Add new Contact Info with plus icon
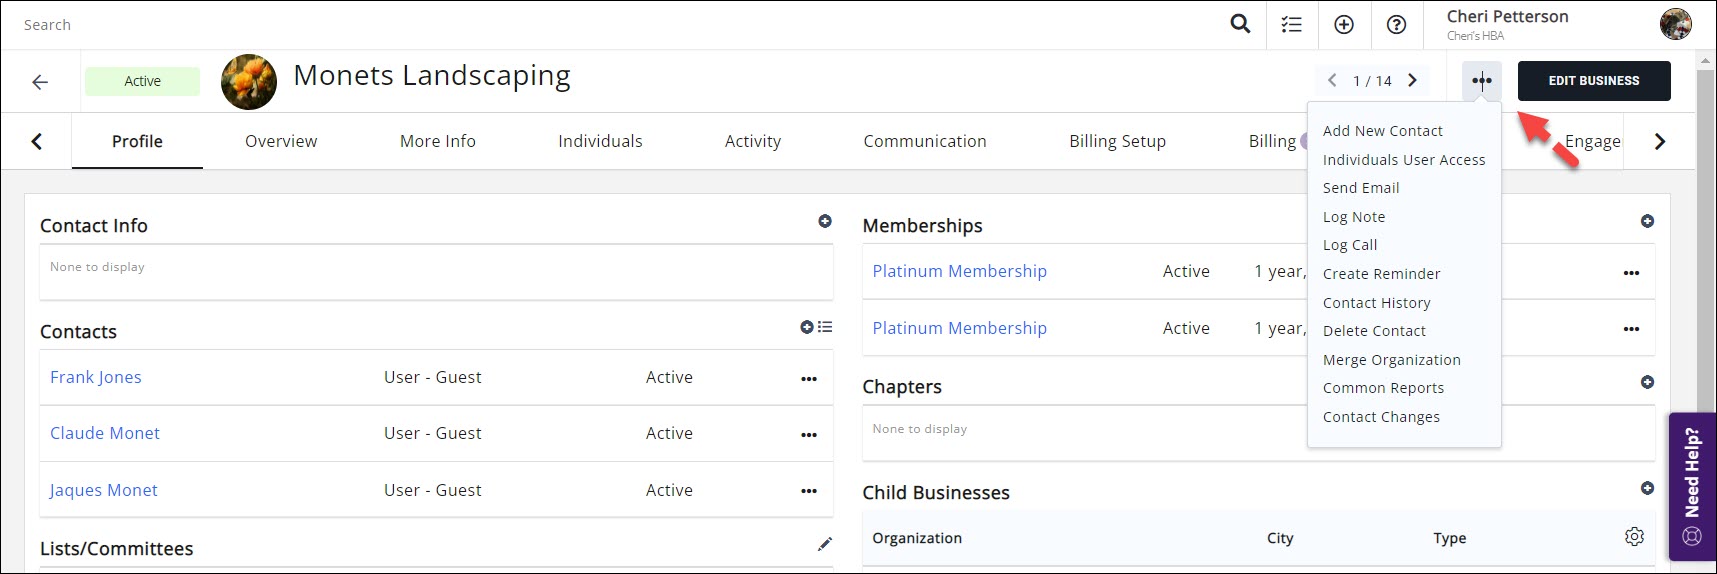This screenshot has height=574, width=1717. (825, 221)
